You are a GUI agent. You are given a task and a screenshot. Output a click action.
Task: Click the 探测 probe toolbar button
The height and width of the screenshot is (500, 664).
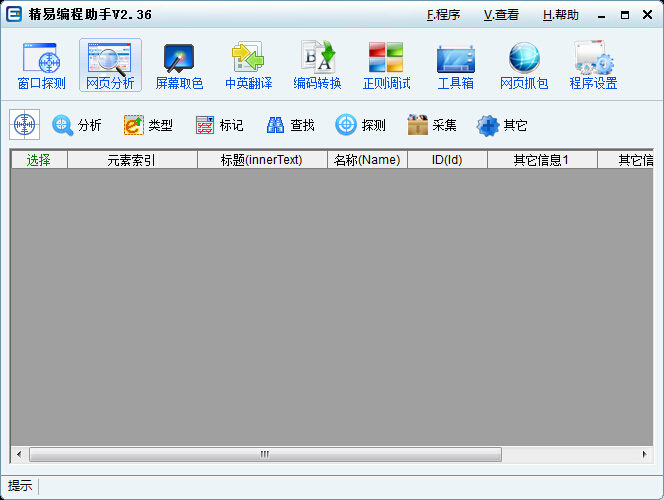[360, 125]
